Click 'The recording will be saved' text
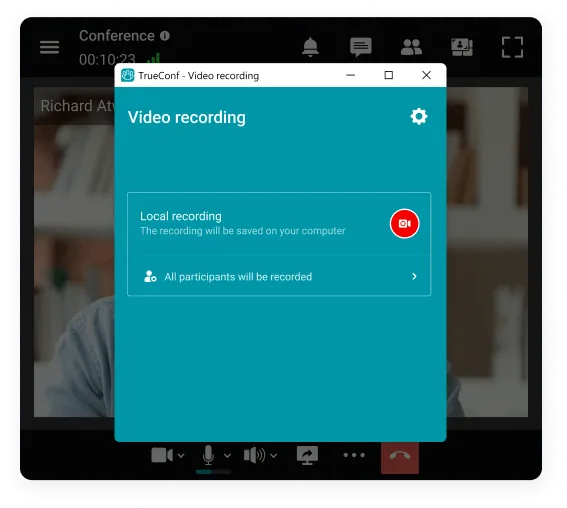 click(x=242, y=231)
